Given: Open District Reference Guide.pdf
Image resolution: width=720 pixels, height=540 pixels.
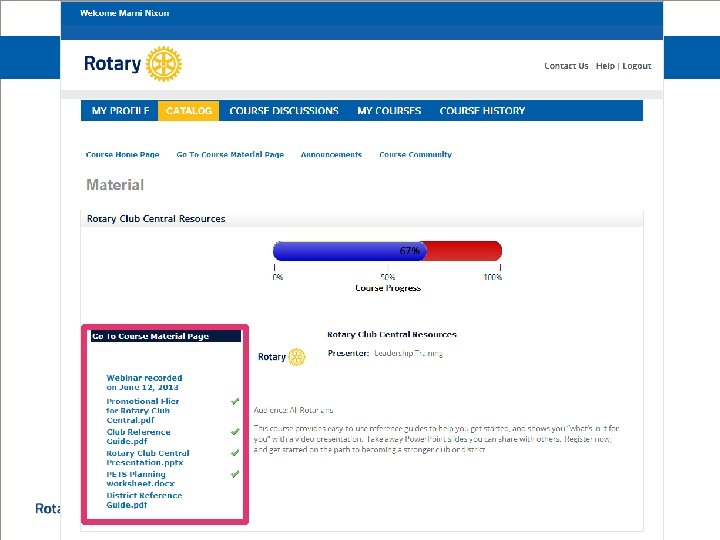Looking at the screenshot, I should tap(144, 500).
